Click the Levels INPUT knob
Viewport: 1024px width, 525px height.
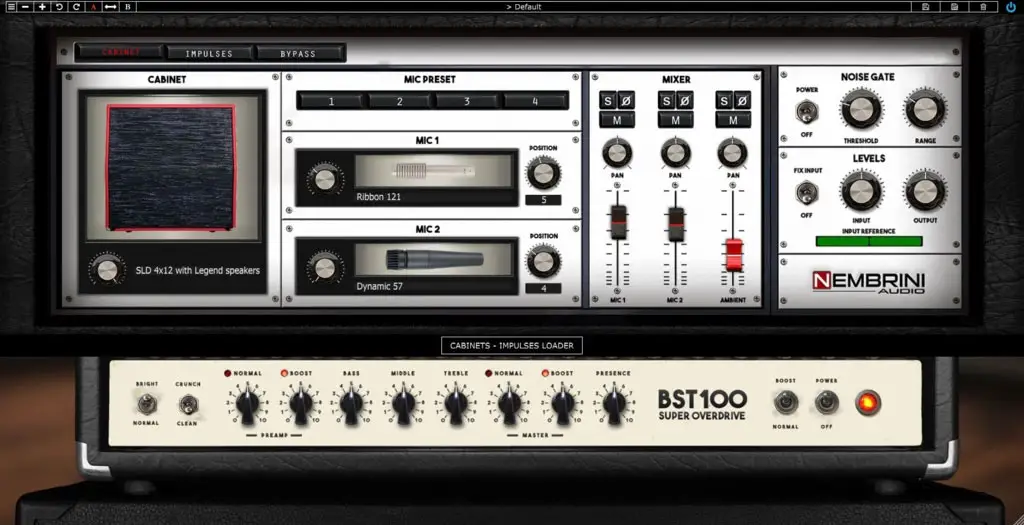861,191
